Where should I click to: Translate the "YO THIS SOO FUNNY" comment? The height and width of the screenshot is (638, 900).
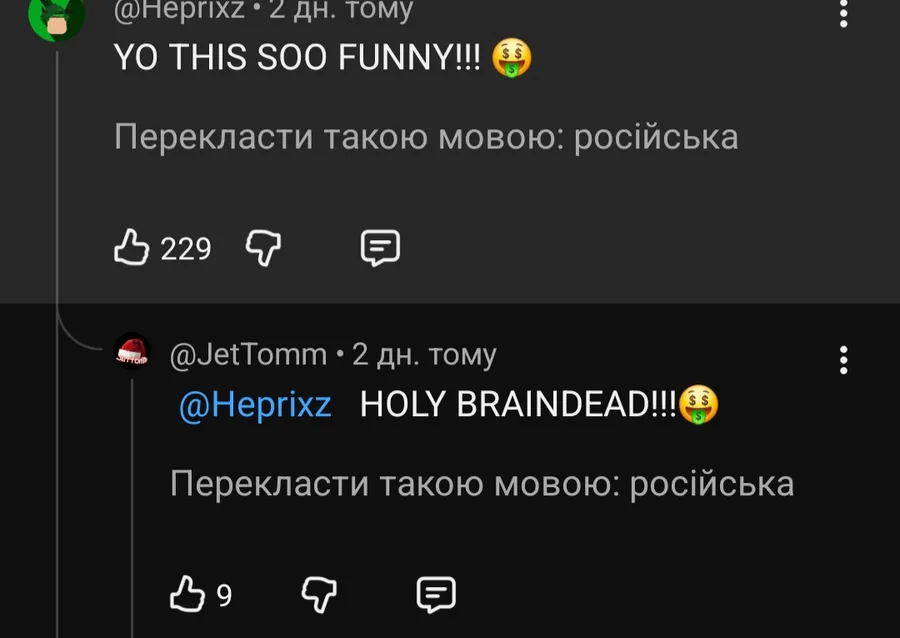pyautogui.click(x=426, y=137)
